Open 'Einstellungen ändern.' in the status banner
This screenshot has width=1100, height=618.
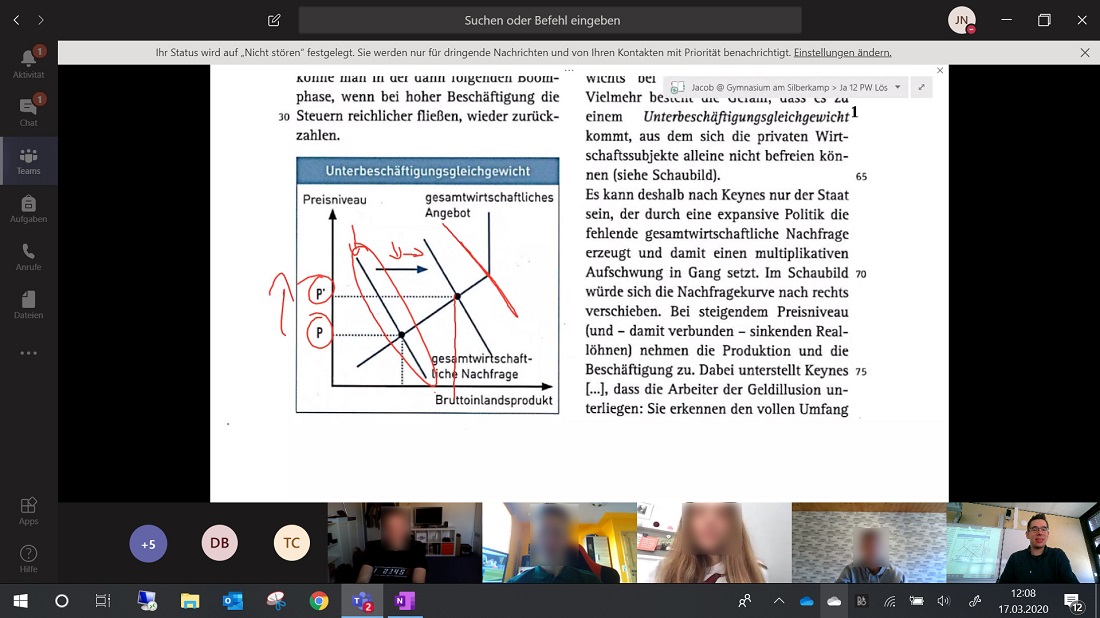(x=843, y=52)
